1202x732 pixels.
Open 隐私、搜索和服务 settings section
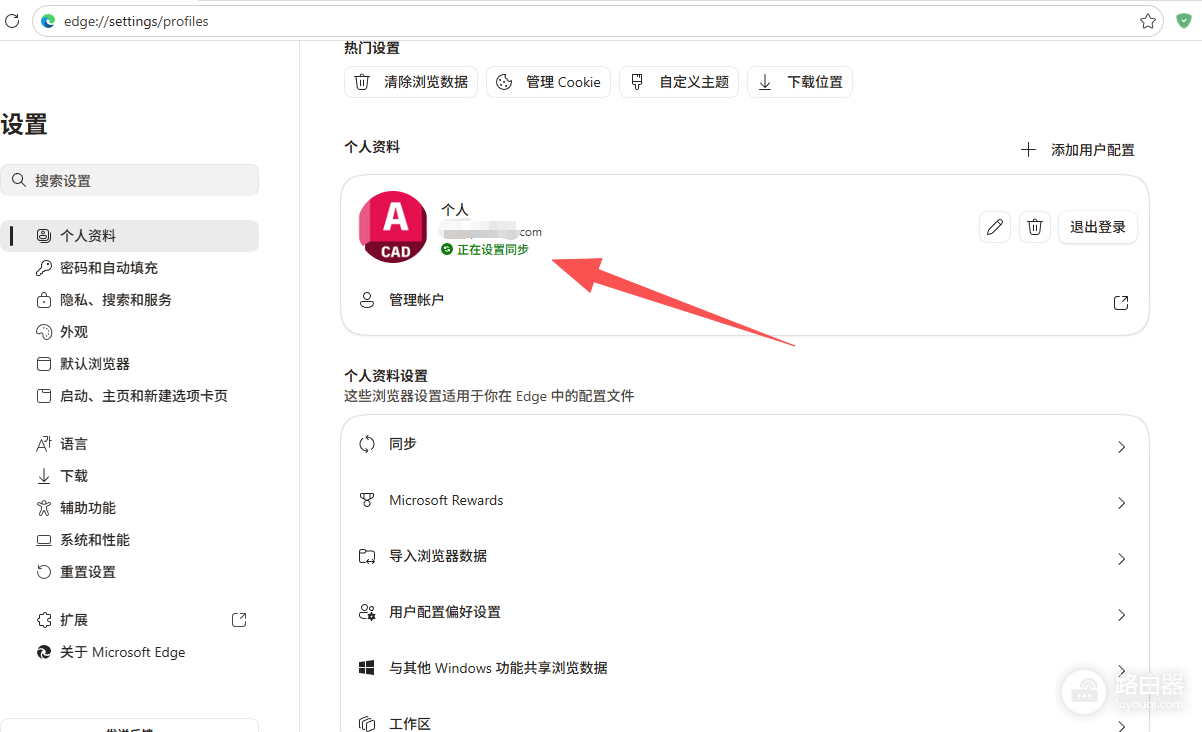(130, 300)
